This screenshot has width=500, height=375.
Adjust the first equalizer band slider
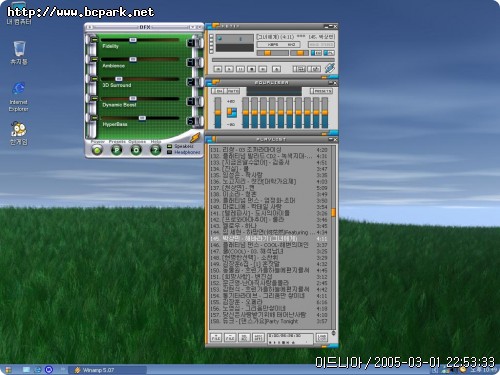[246, 113]
